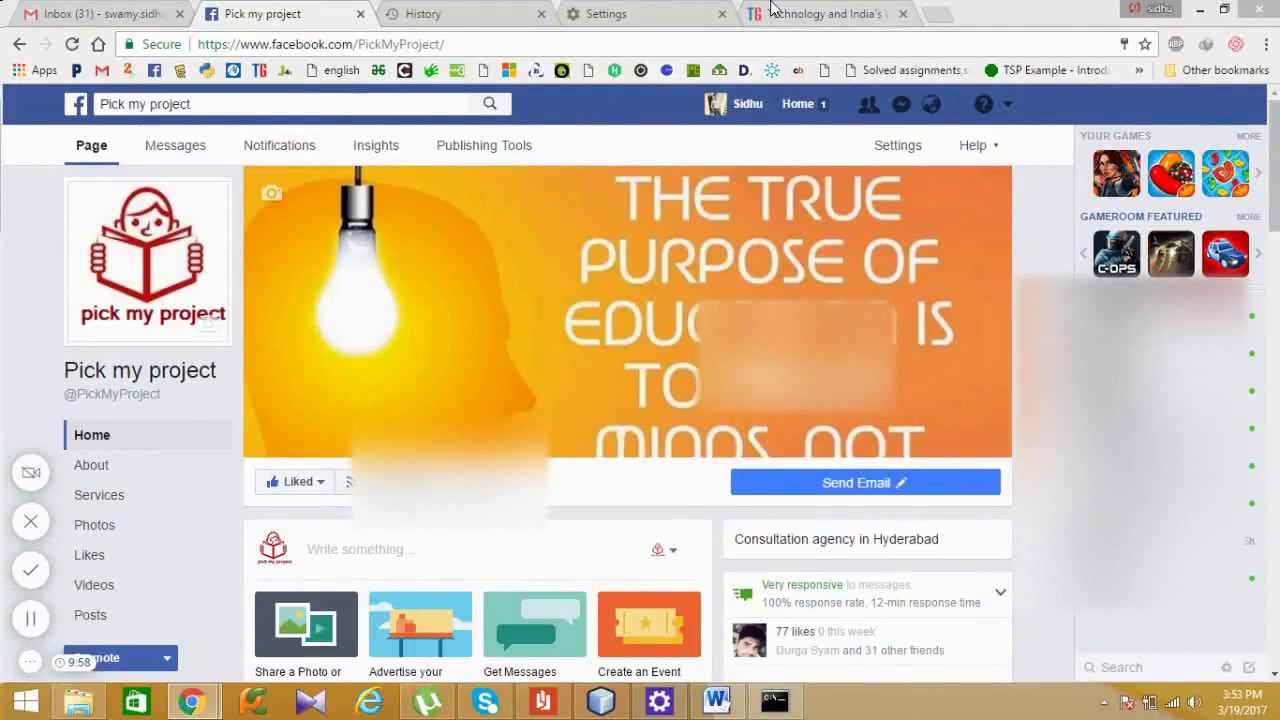The width and height of the screenshot is (1280, 720).
Task: Select Likes in page sidebar
Action: point(89,555)
